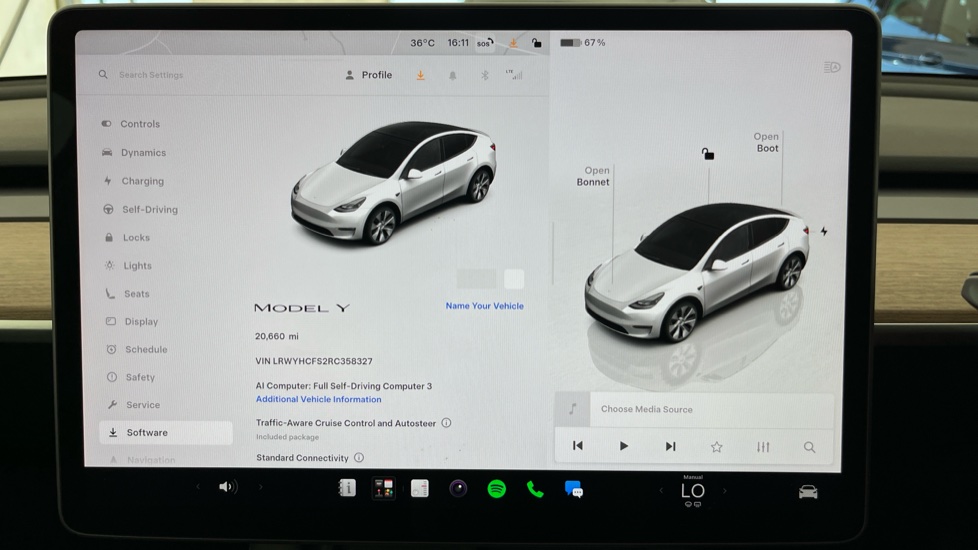
Task: Tap the volume speaker icon
Action: coord(228,486)
